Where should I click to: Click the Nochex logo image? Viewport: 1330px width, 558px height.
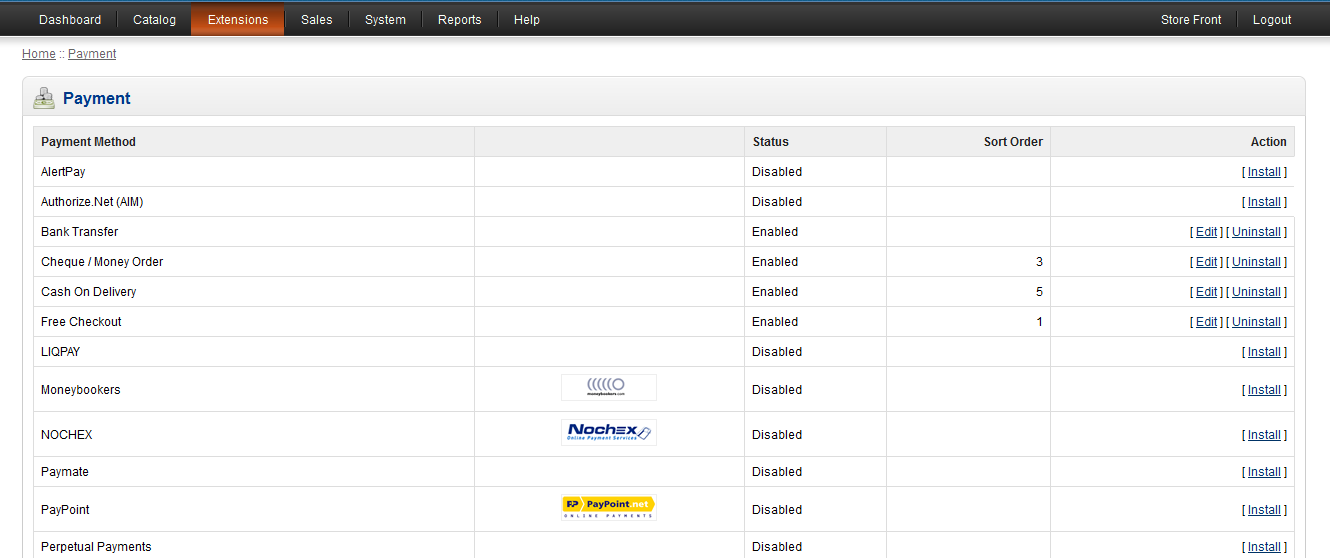pos(608,432)
